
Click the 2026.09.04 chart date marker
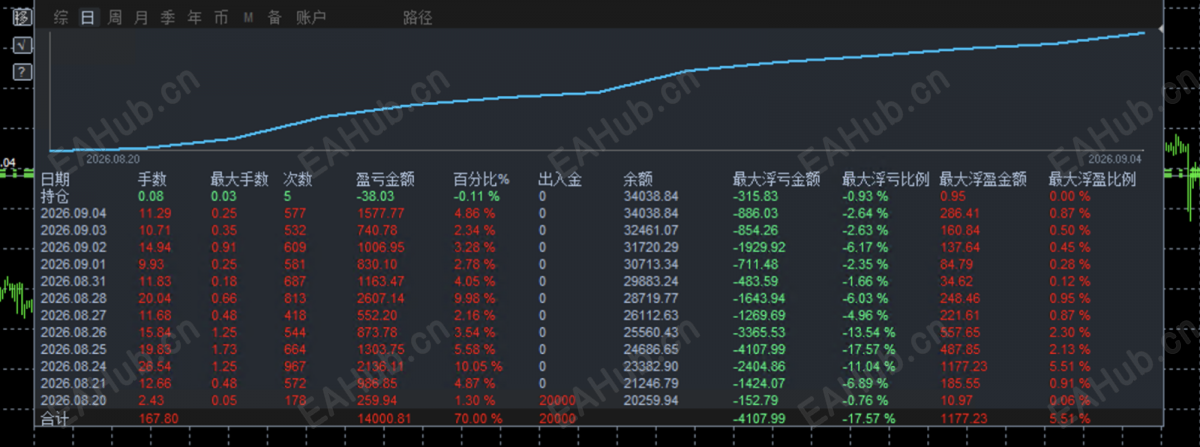click(x=1115, y=159)
